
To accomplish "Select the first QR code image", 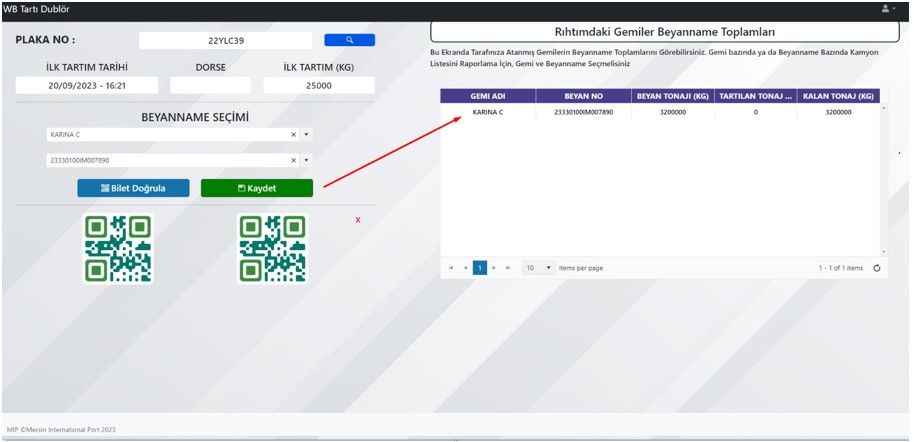I will tap(118, 249).
